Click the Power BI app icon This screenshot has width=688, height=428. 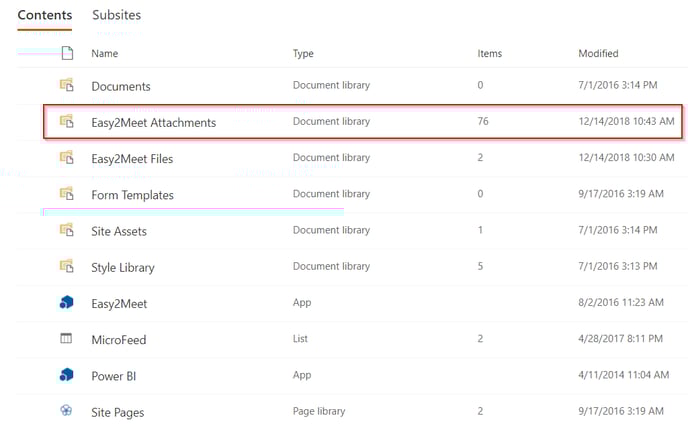(x=66, y=375)
